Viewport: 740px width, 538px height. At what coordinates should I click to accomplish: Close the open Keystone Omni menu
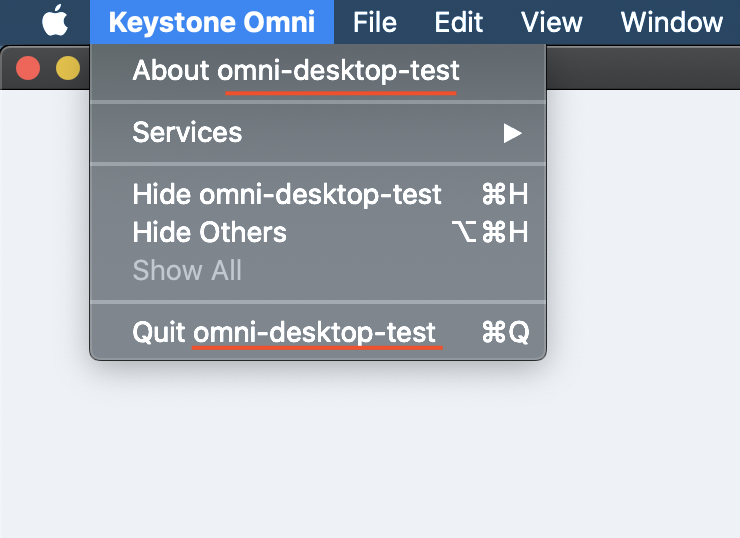211,21
